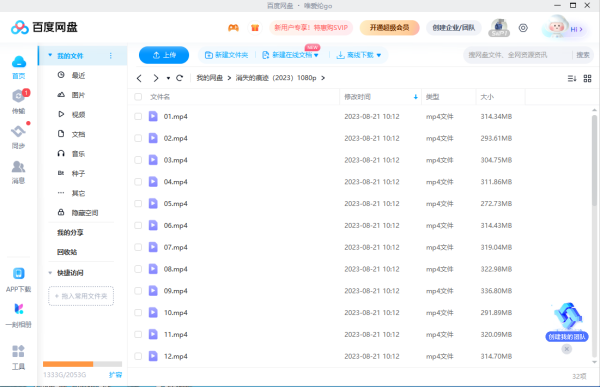
Task: Click the 扩容 expand storage link
Action: pyautogui.click(x=115, y=375)
